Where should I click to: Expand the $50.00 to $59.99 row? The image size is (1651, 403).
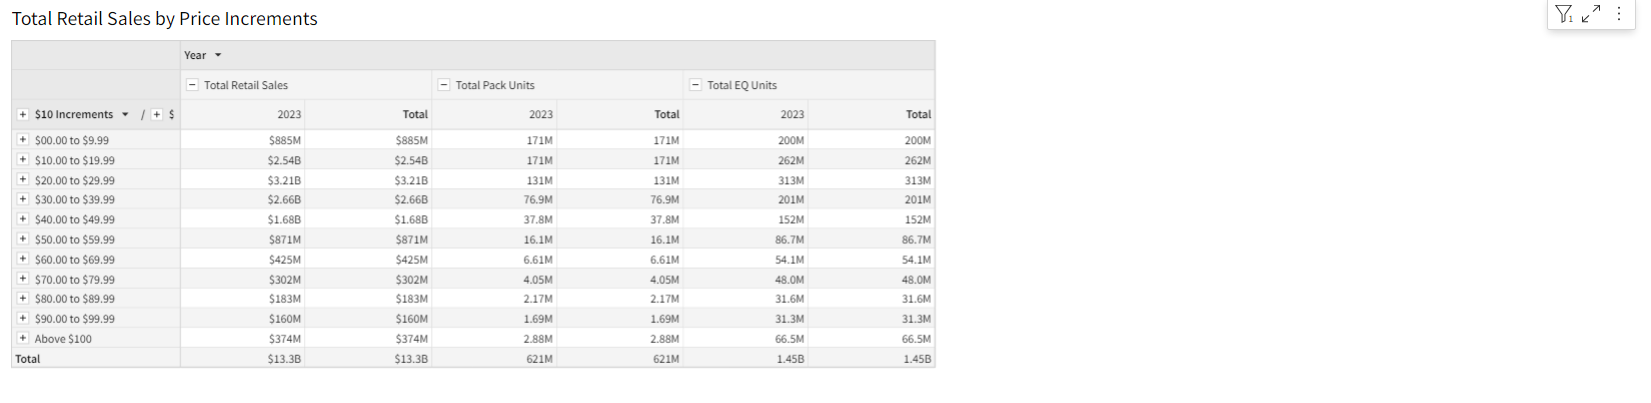click(x=23, y=239)
